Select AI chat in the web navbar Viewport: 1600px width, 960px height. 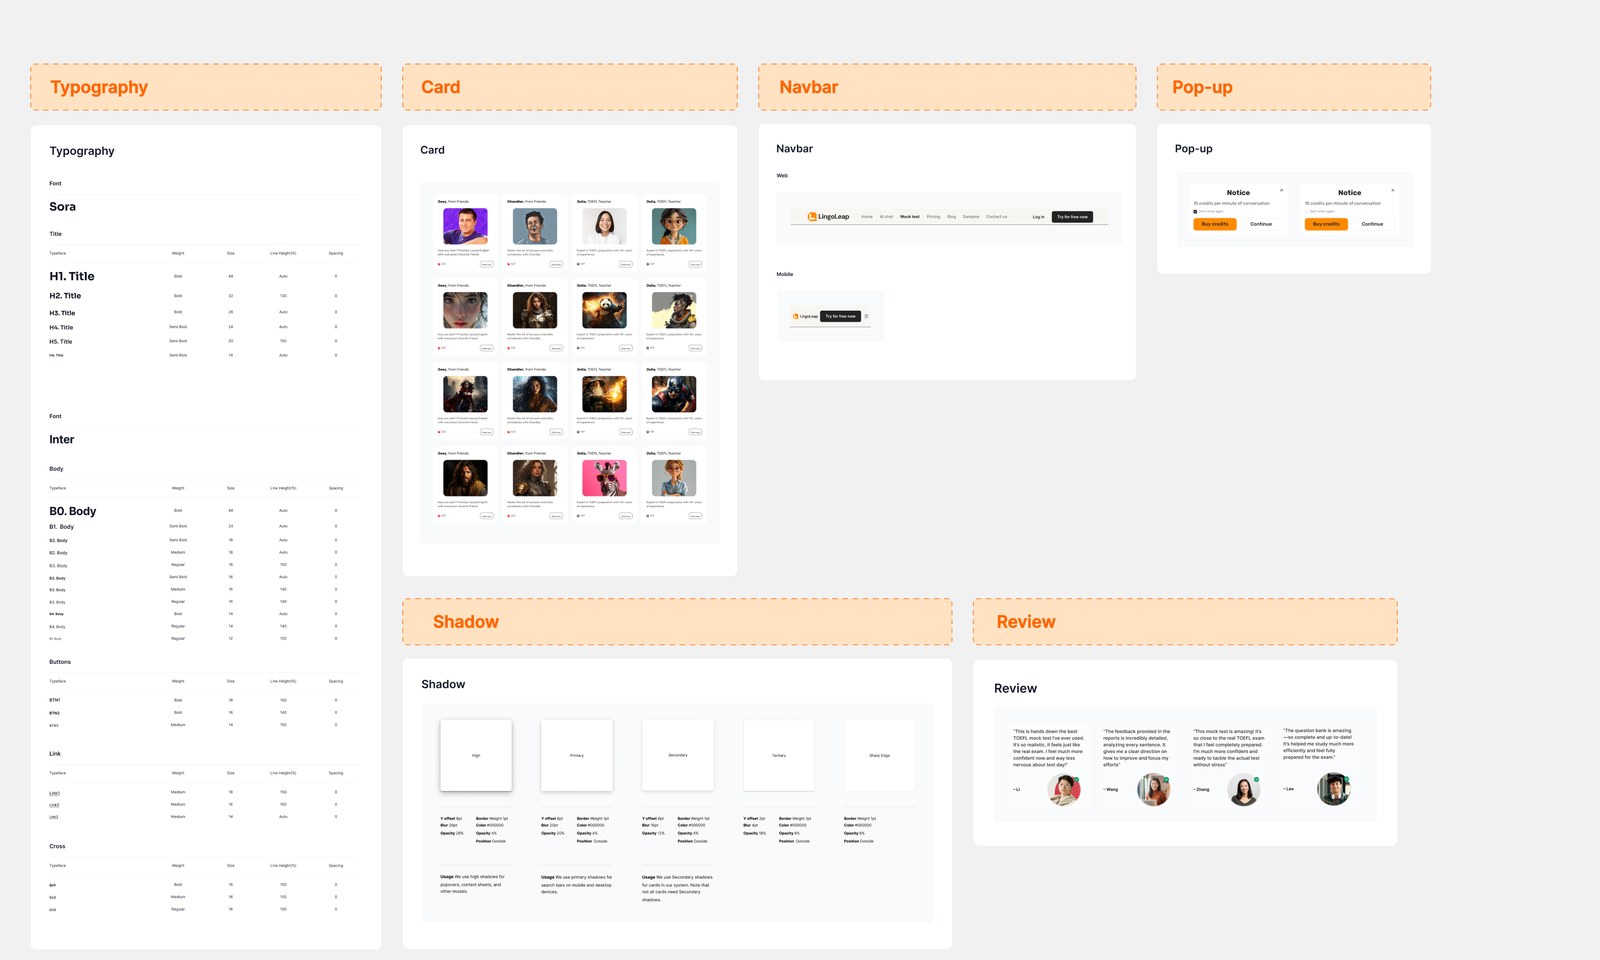pos(886,216)
